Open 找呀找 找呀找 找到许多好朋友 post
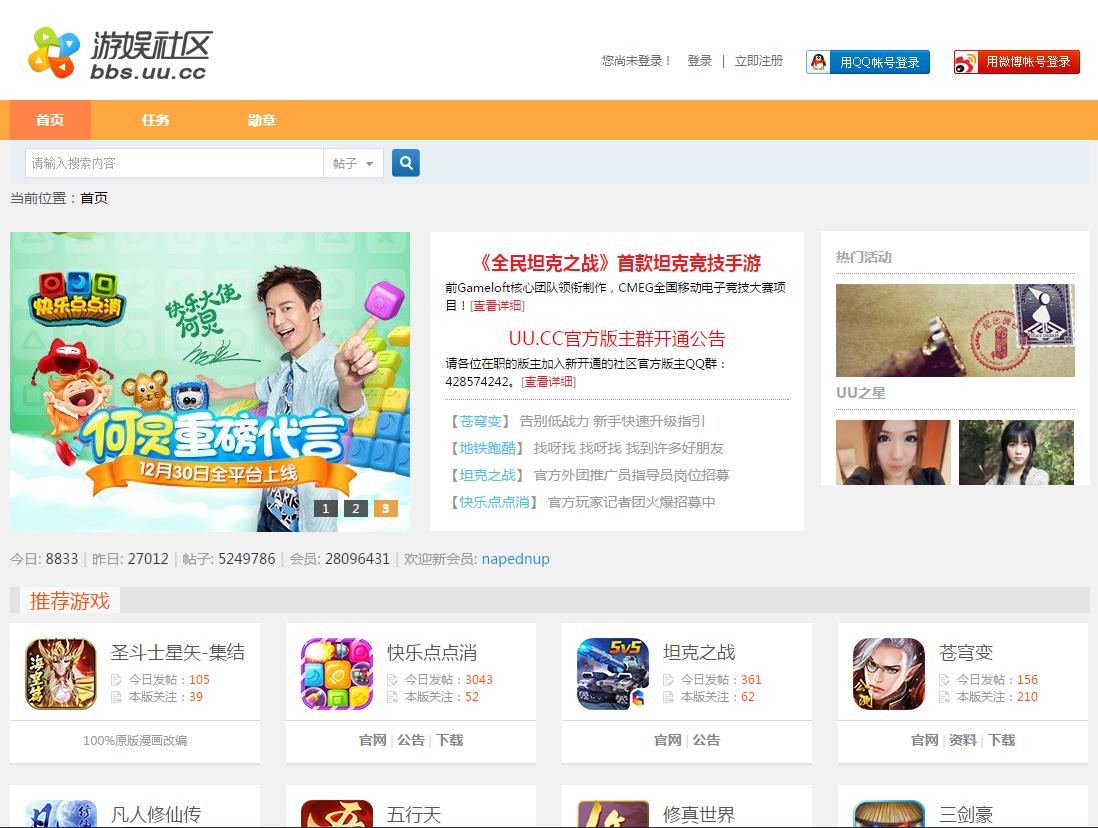 (628, 448)
